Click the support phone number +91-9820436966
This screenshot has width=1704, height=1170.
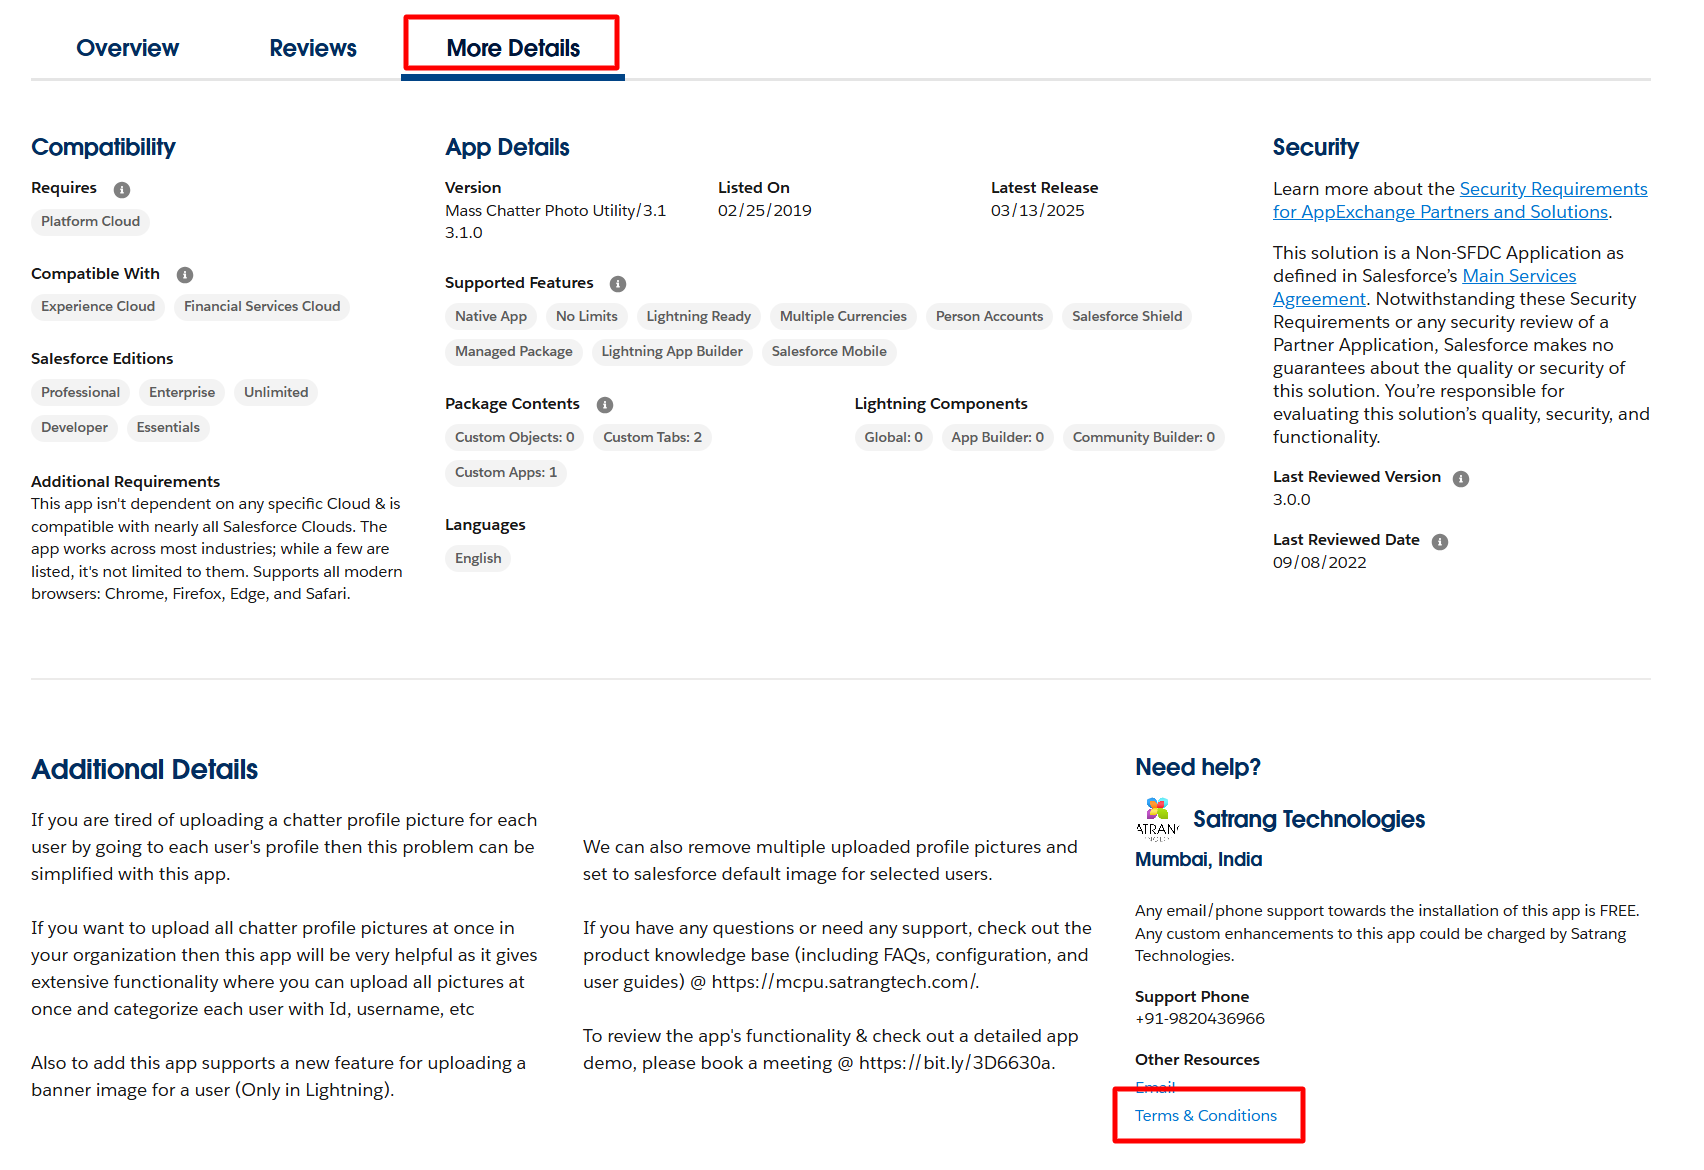(x=1200, y=1019)
